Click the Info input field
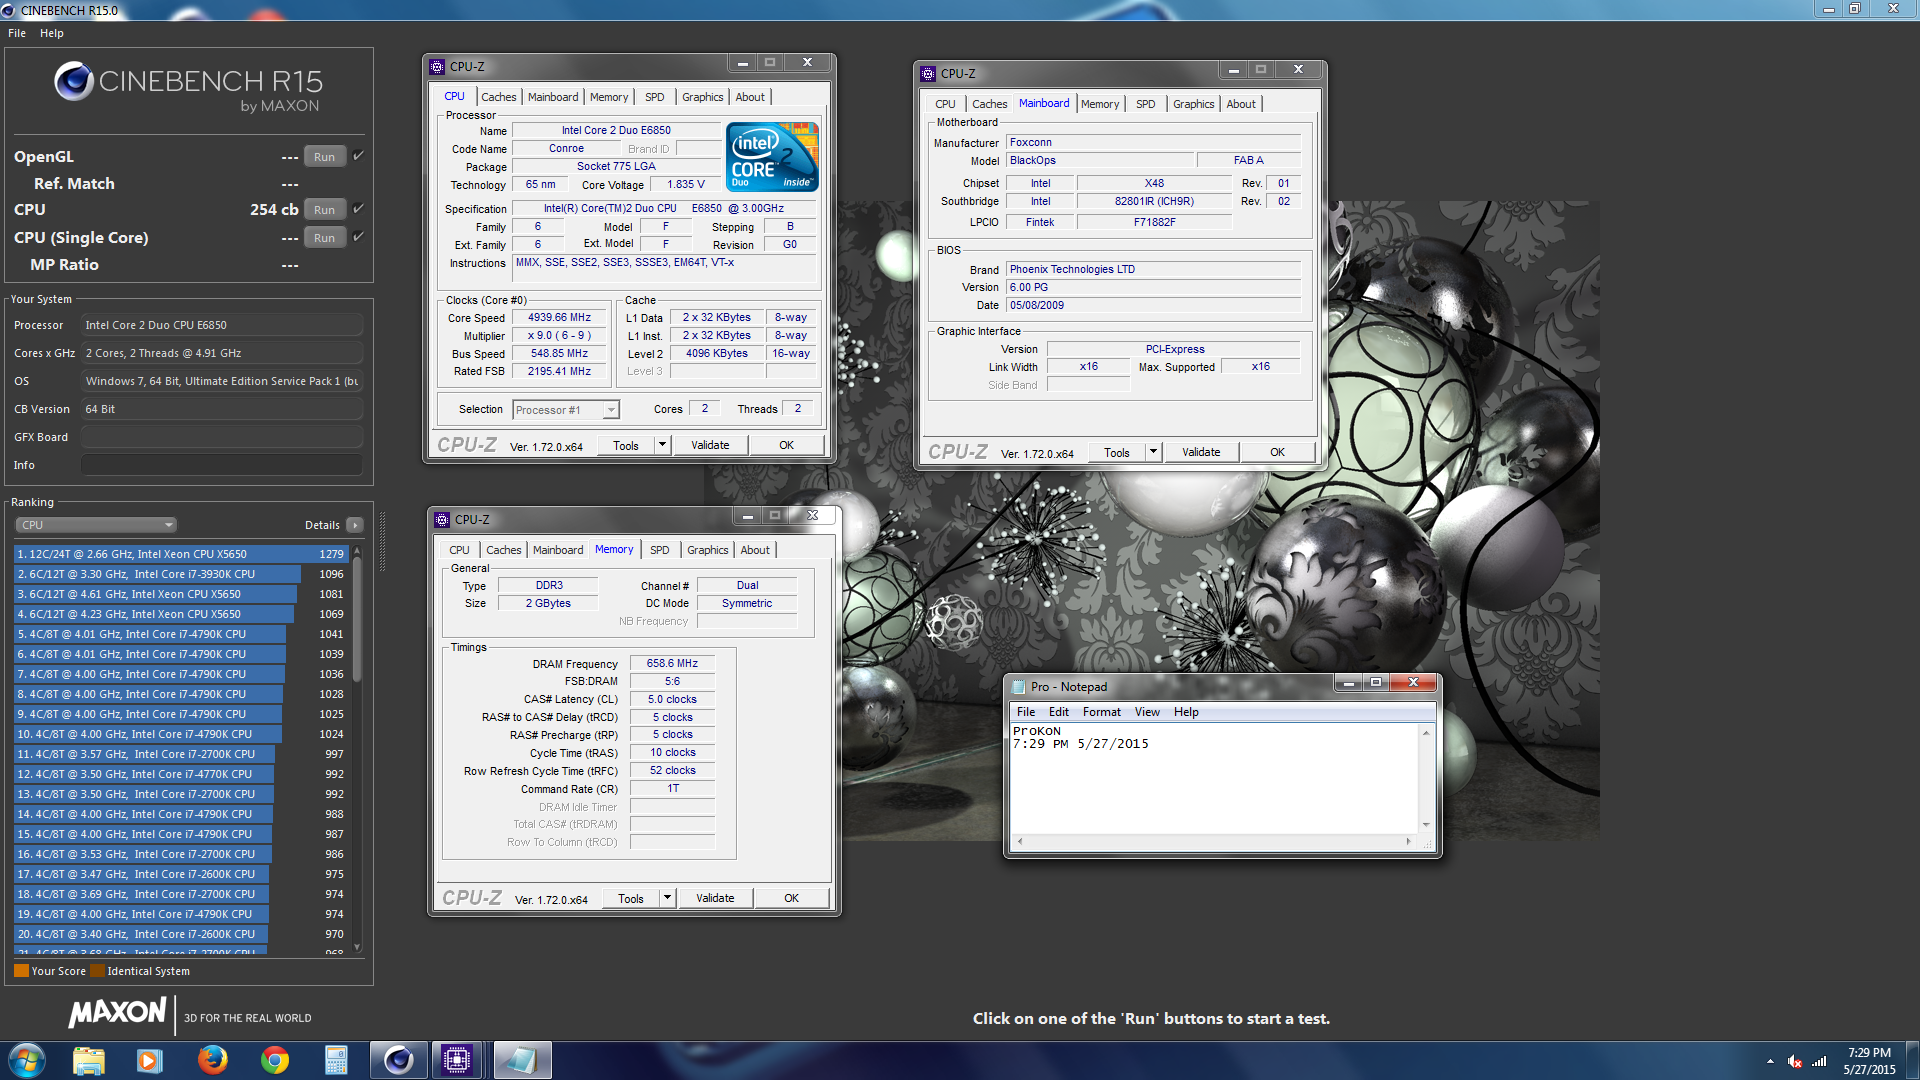This screenshot has height=1080, width=1920. click(221, 465)
